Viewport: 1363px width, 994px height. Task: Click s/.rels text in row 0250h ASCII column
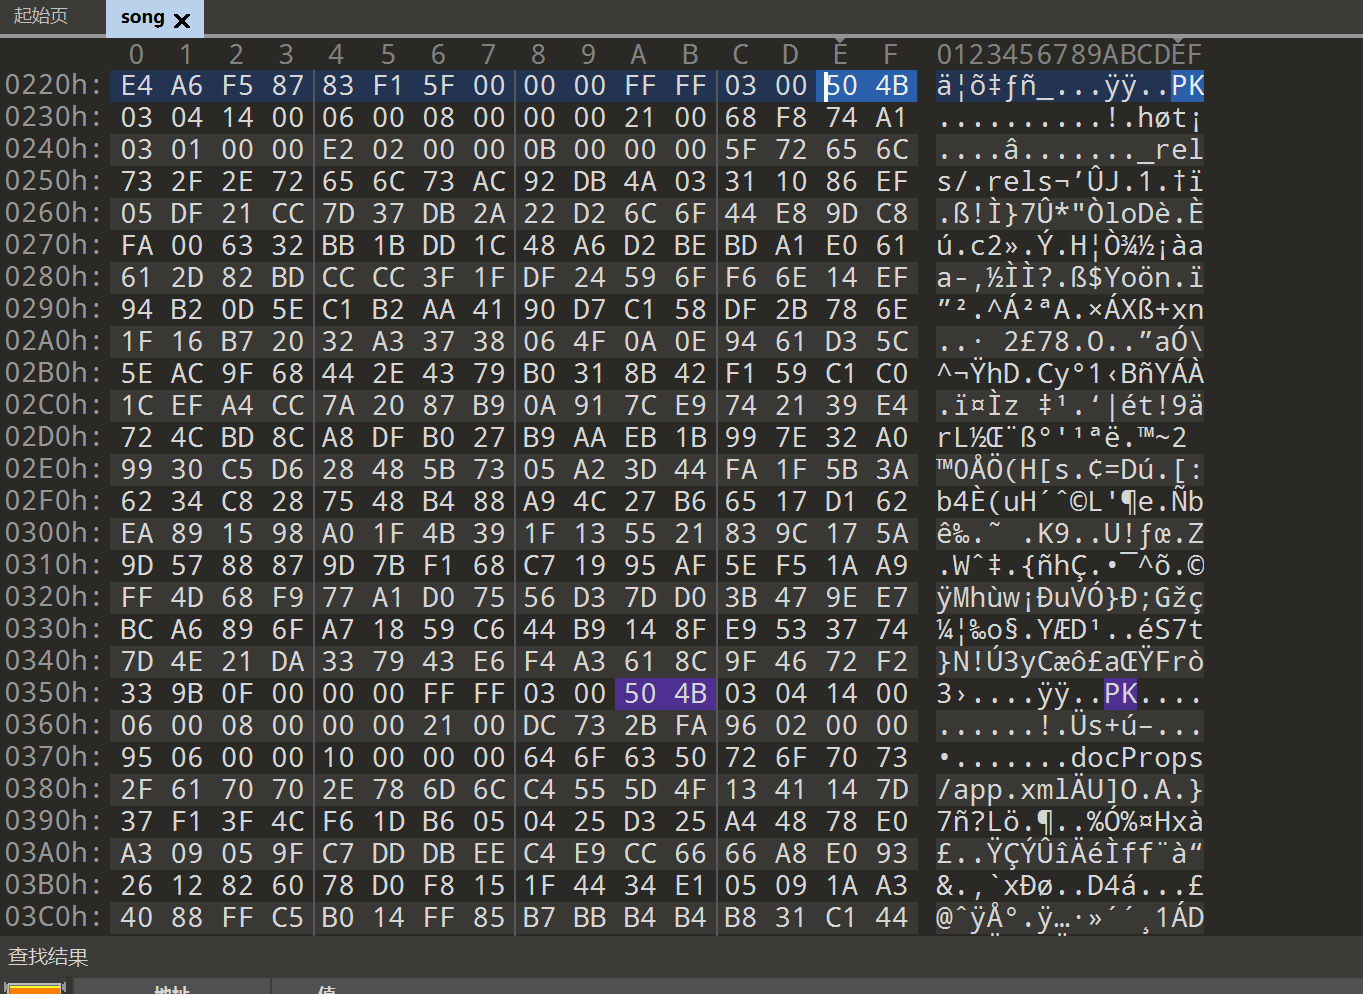(995, 182)
